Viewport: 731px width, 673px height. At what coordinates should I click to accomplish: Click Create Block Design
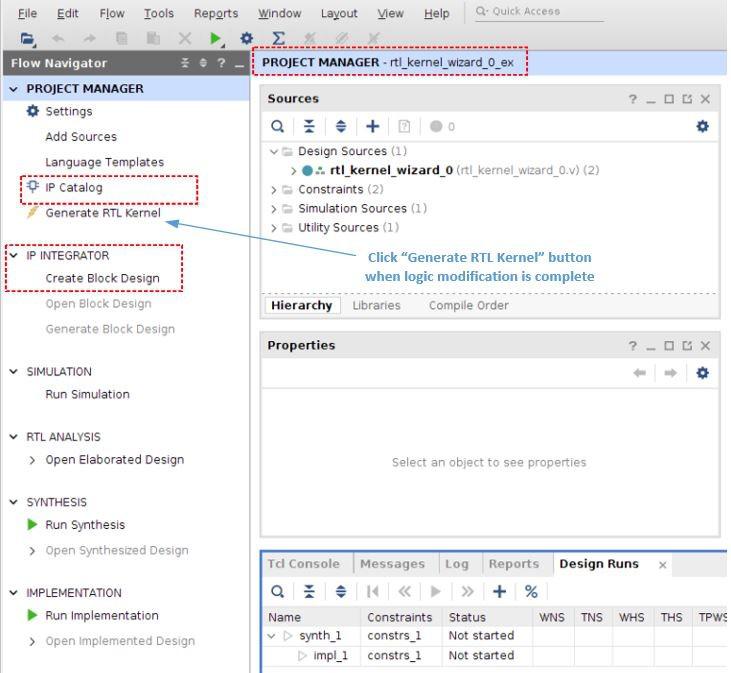pos(103,278)
